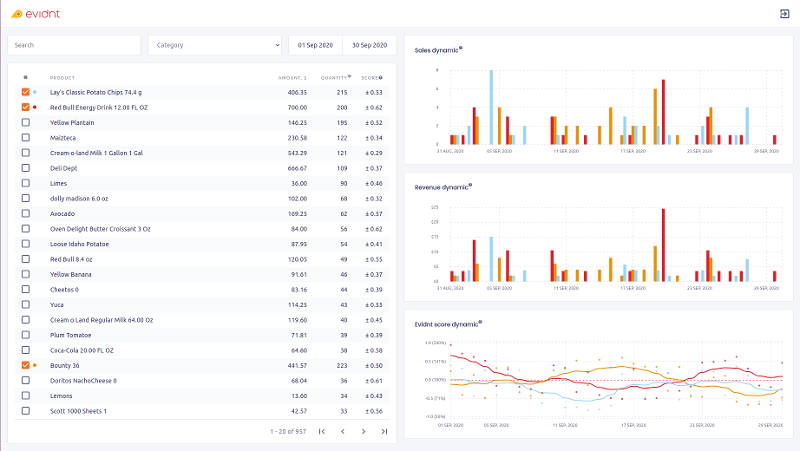Open info tooltip beside Sales dynamic title
800x451 pixels.
461,48
